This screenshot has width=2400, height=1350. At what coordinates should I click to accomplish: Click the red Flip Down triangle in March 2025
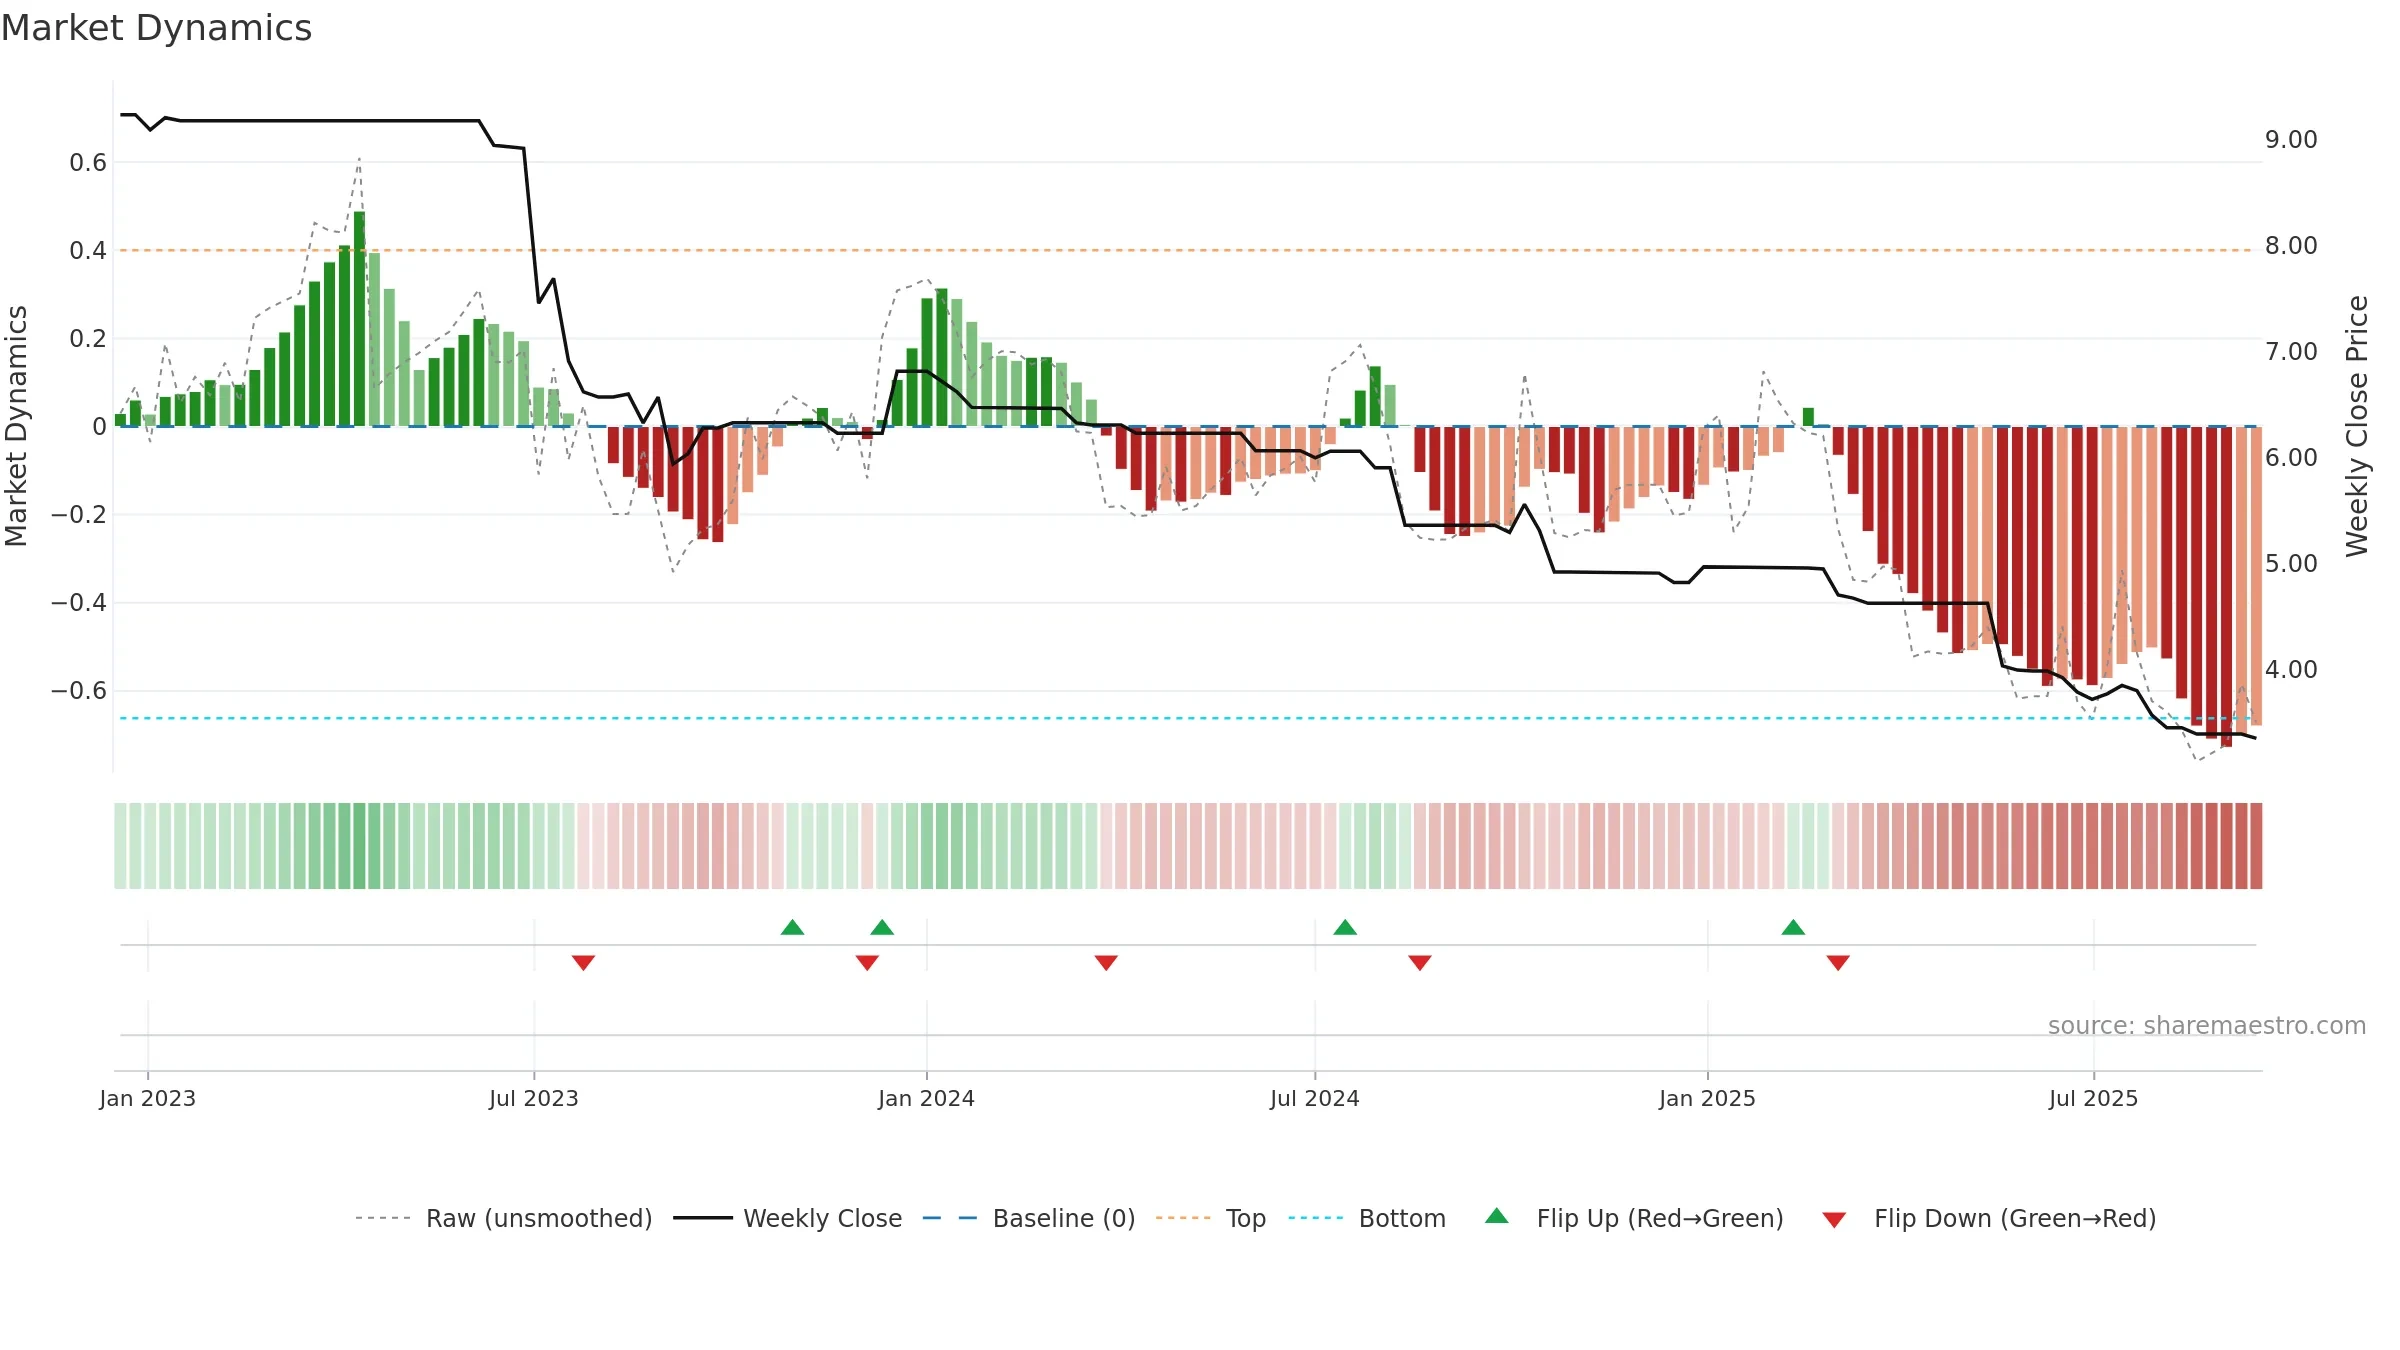point(1838,962)
